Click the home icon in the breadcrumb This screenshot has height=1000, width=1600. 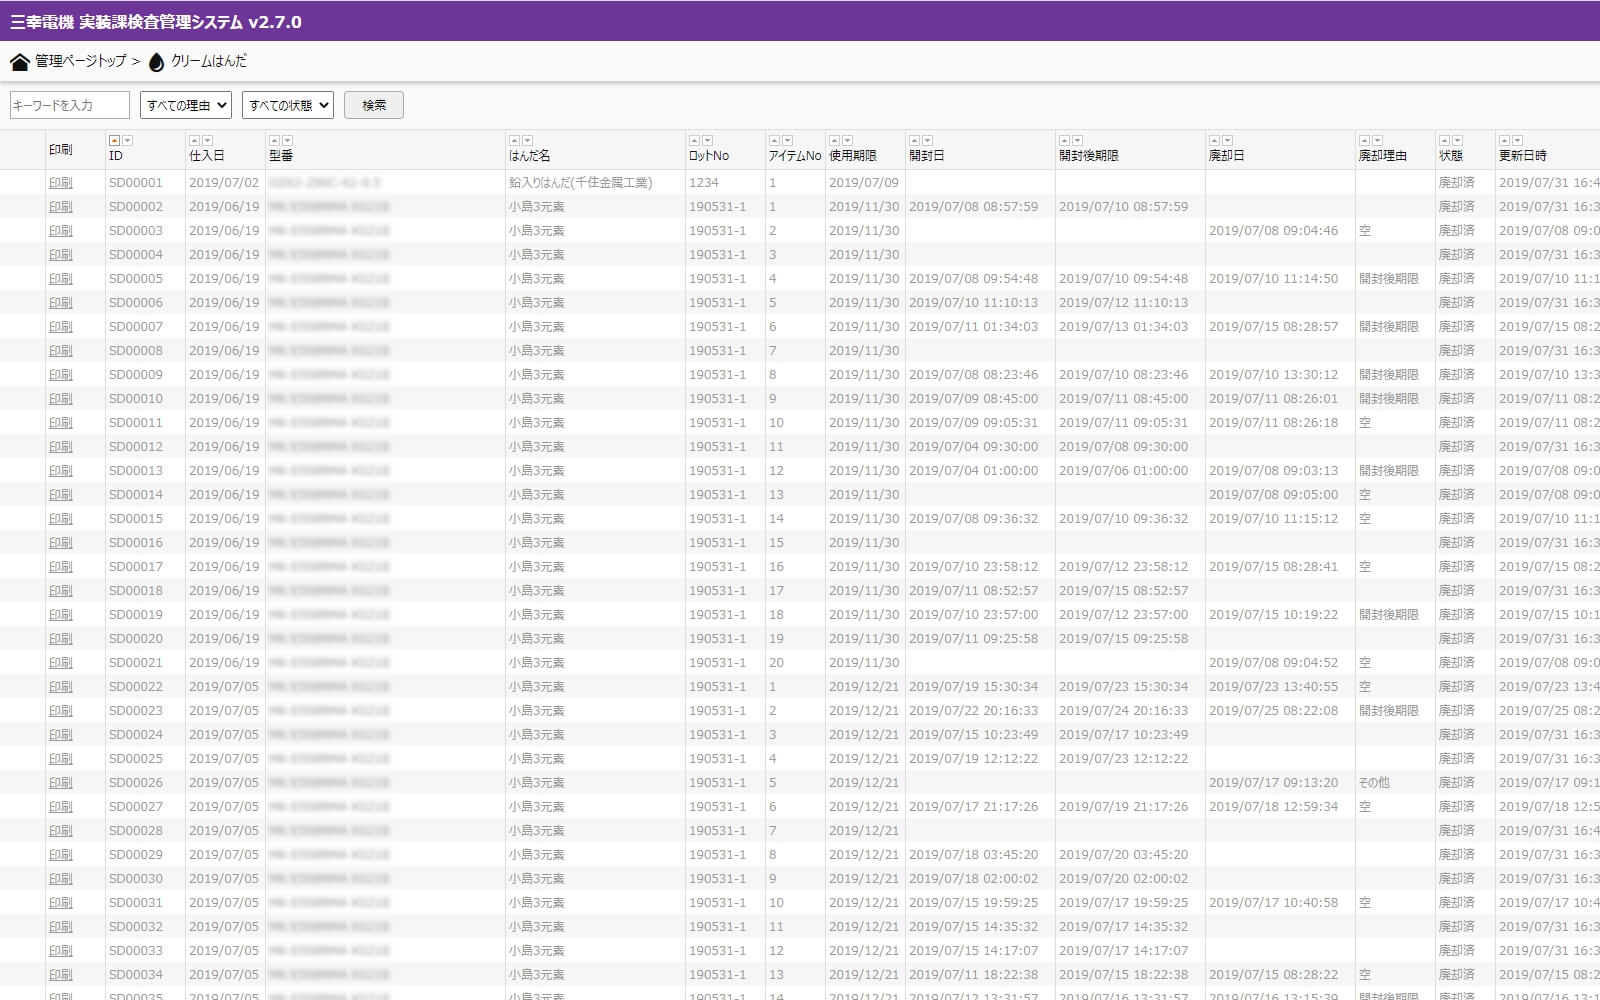19,62
